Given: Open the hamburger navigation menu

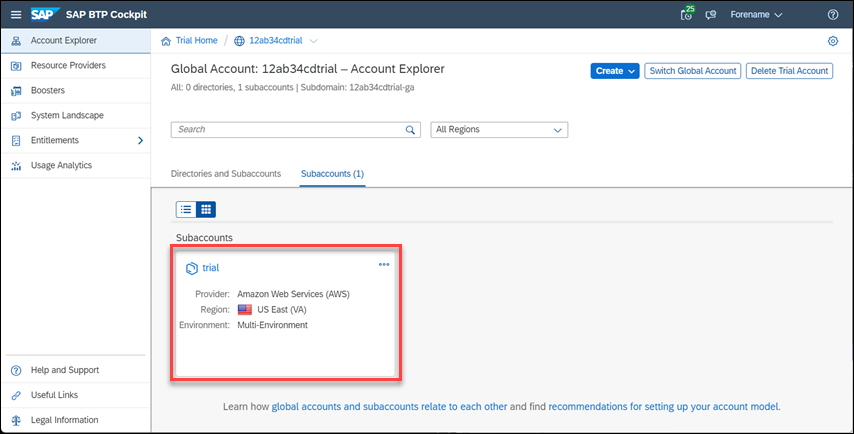Looking at the screenshot, I should tap(16, 15).
